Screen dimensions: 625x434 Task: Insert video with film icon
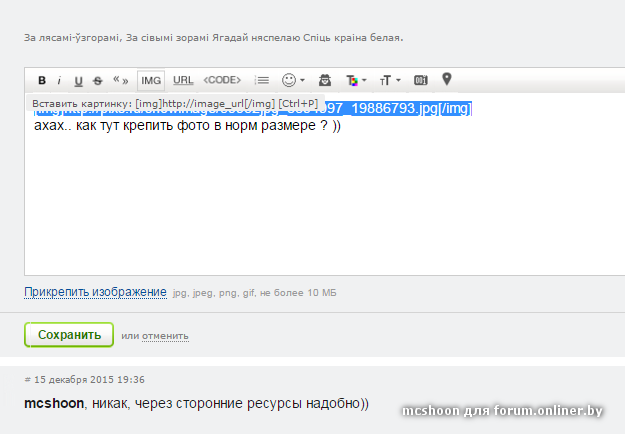[x=421, y=80]
